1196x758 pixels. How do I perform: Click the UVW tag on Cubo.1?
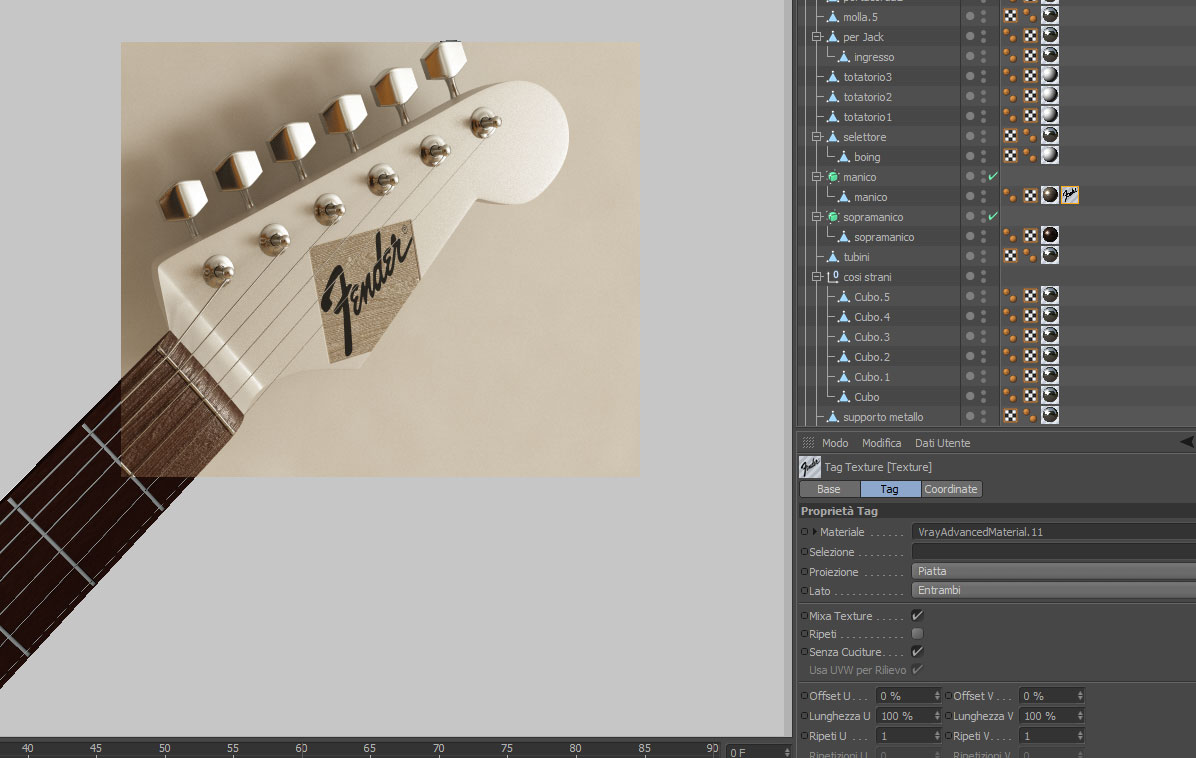1030,375
